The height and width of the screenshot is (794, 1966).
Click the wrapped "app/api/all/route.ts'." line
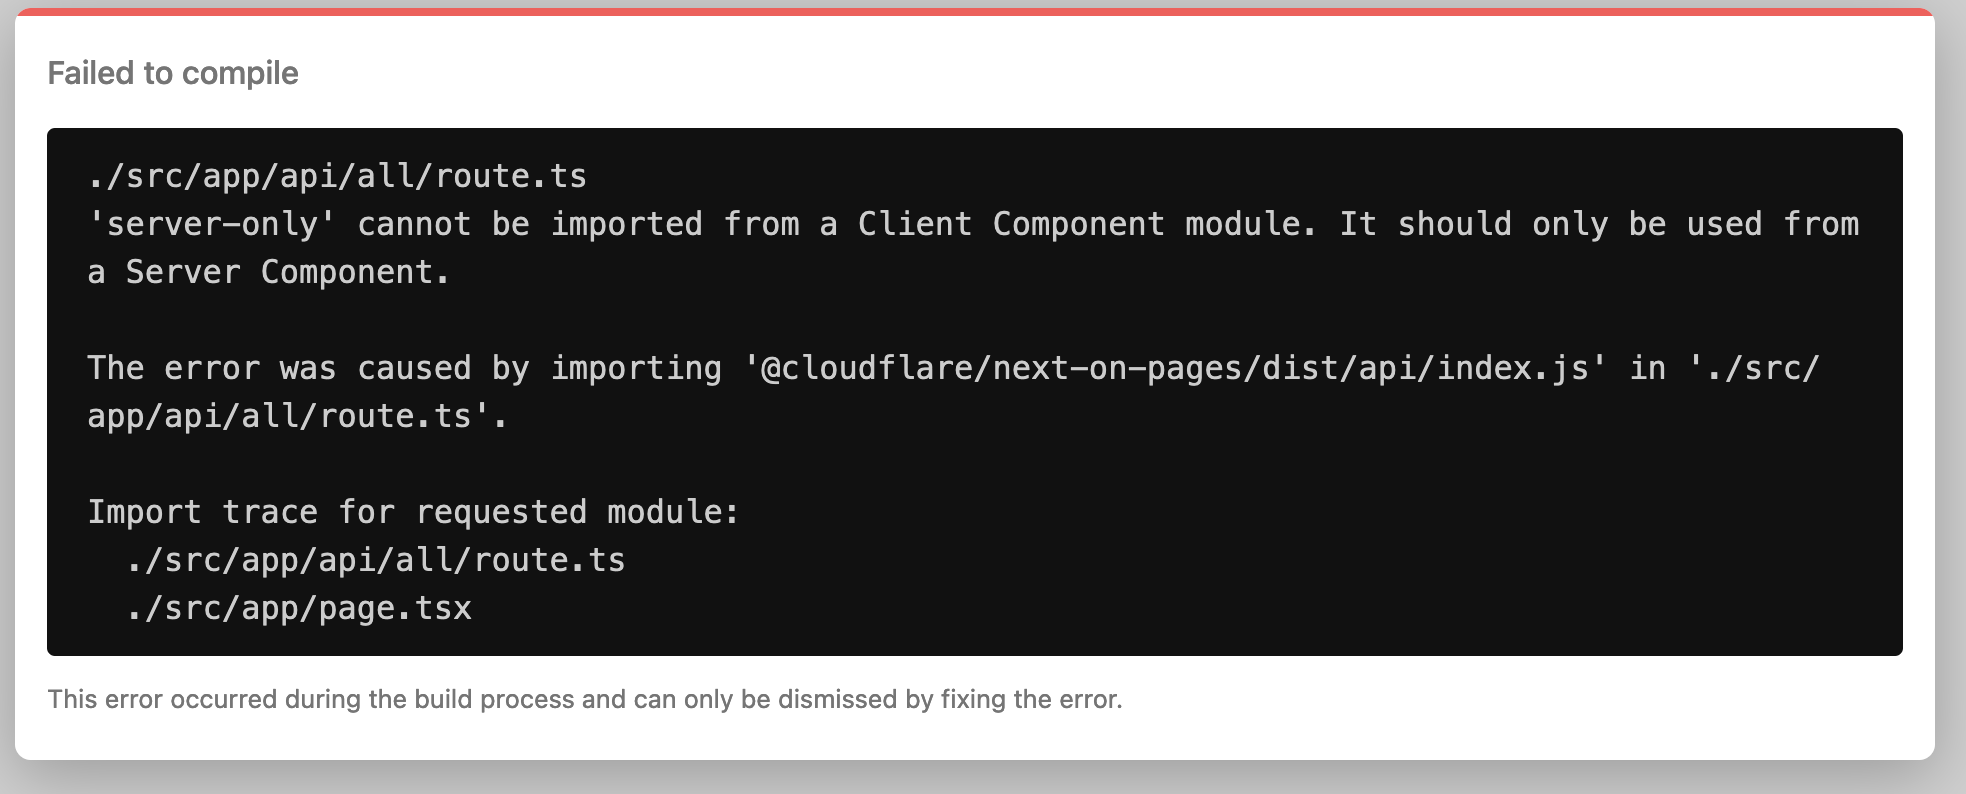(x=298, y=416)
